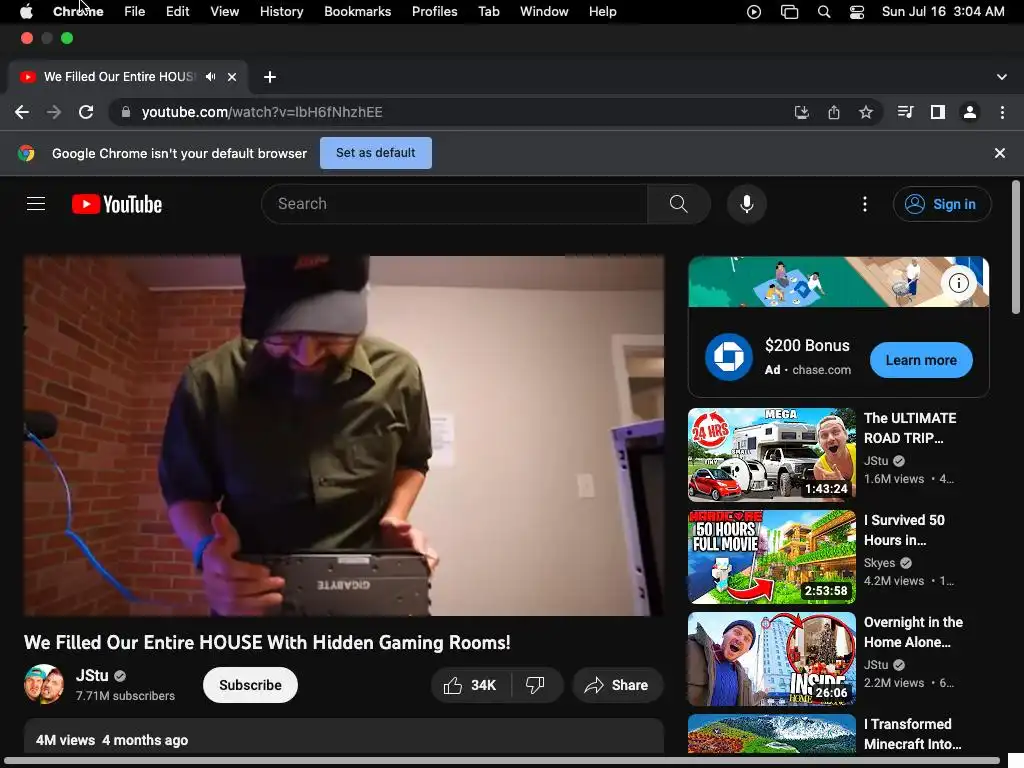Click the page vertical scrollbar
This screenshot has height=768, width=1024.
[1016, 248]
